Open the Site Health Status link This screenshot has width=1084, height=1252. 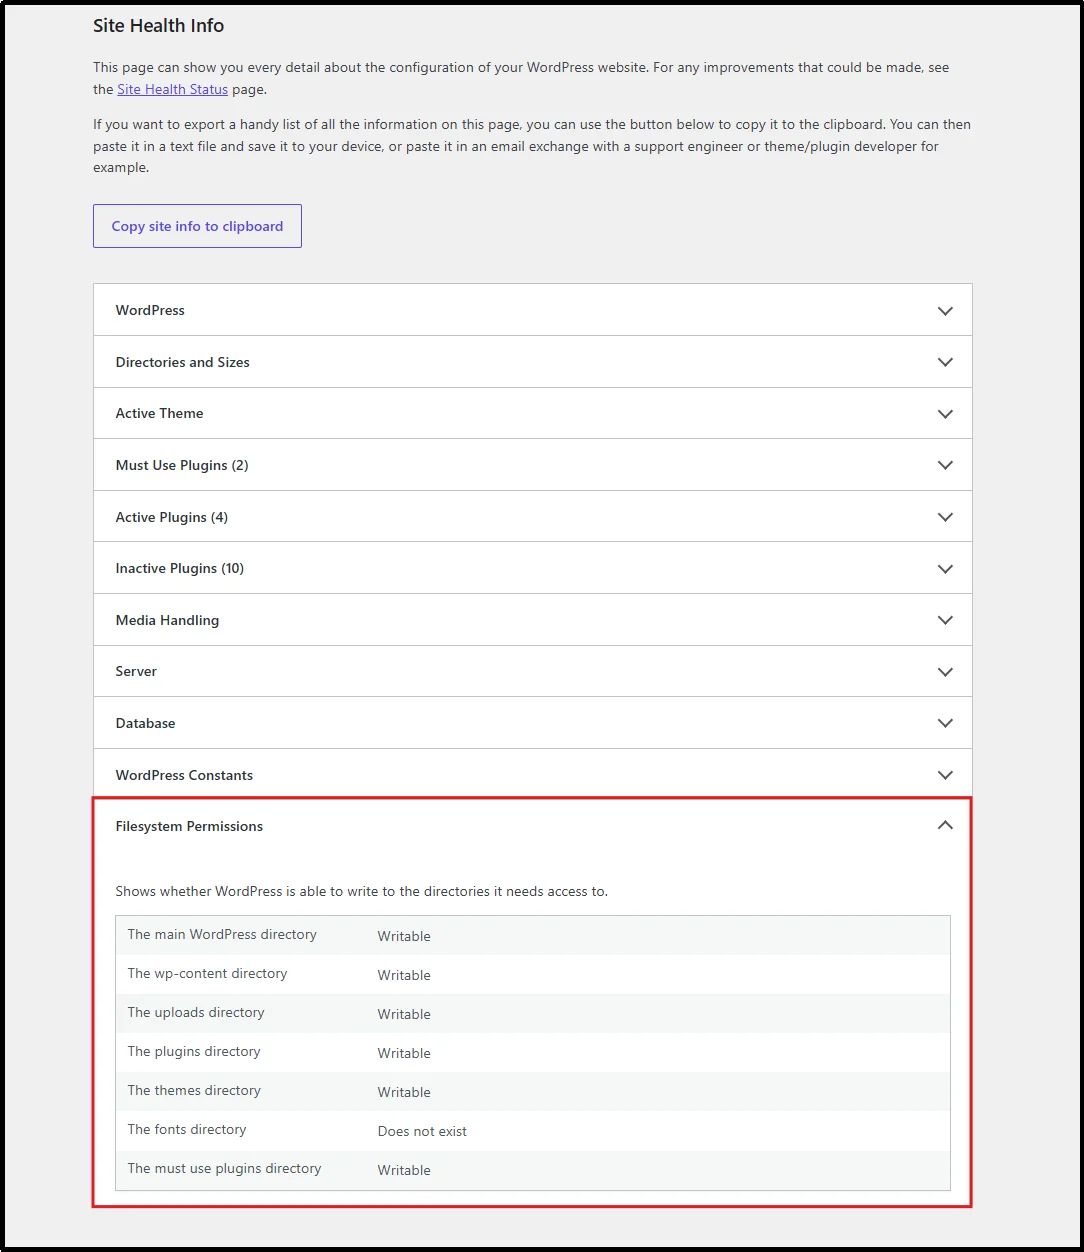172,89
